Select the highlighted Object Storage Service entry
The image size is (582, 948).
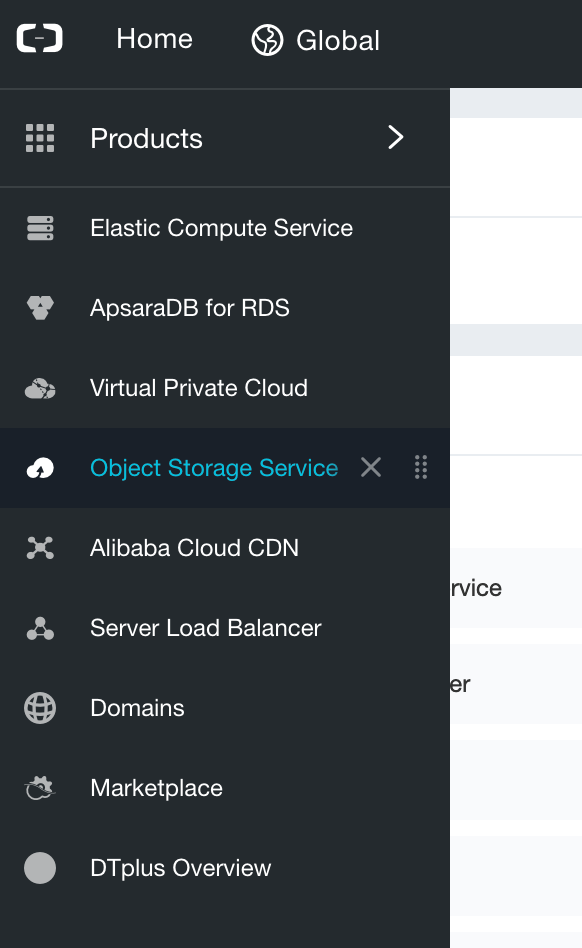214,467
